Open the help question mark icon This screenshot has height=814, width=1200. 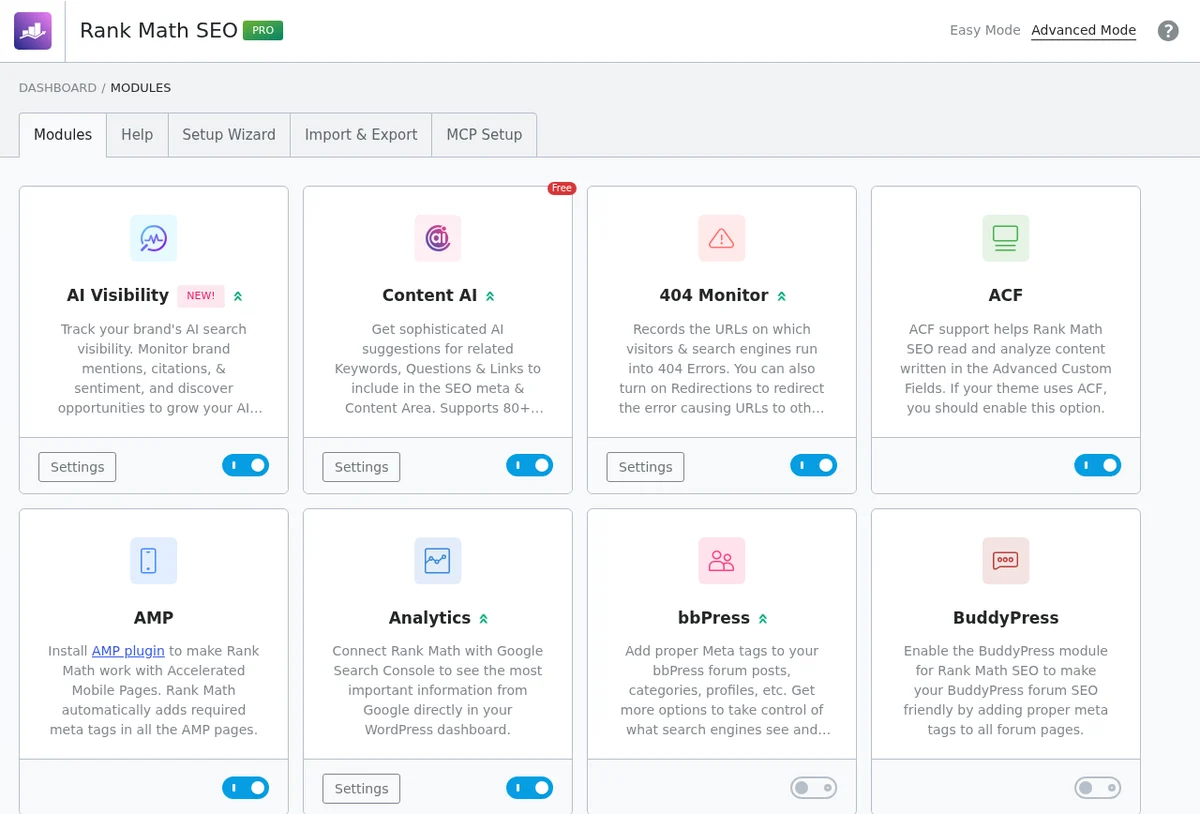click(1168, 31)
